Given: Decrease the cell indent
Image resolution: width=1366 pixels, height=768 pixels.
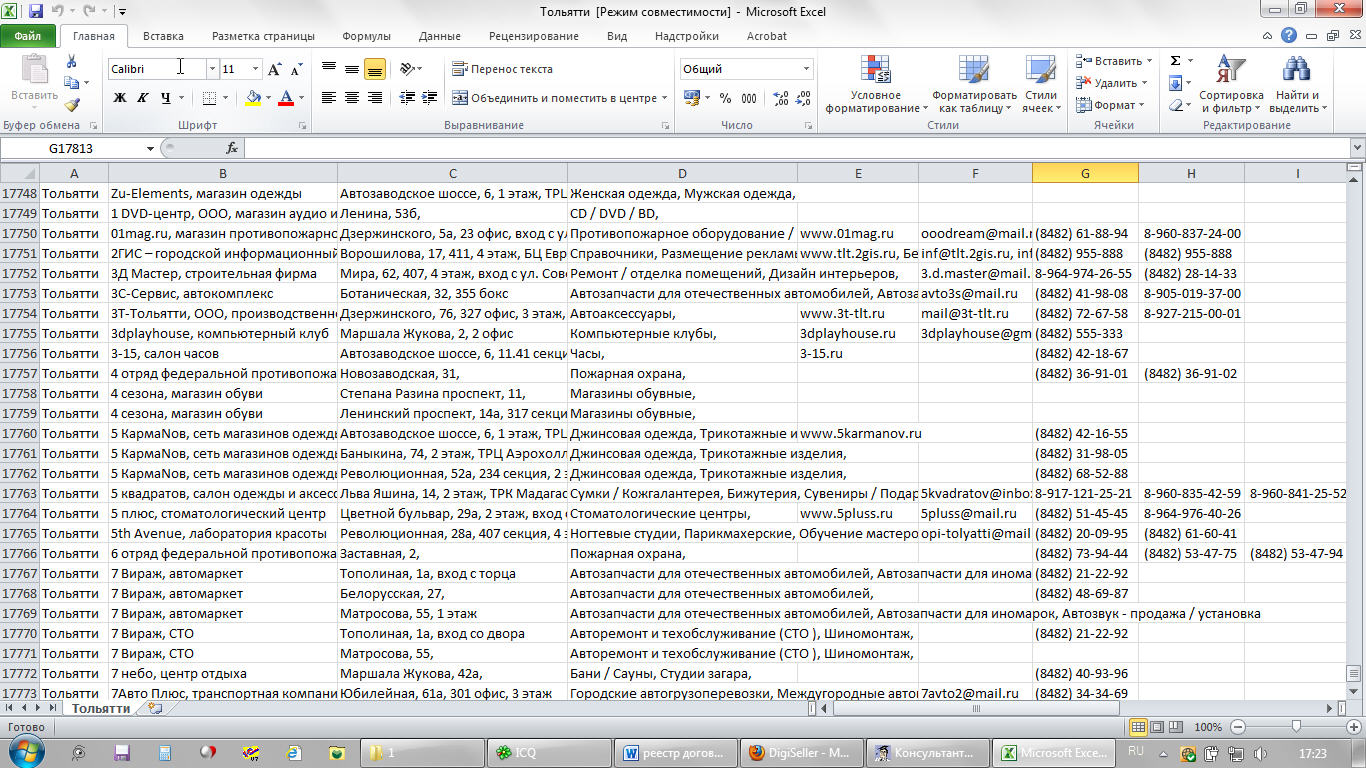Looking at the screenshot, I should point(407,98).
